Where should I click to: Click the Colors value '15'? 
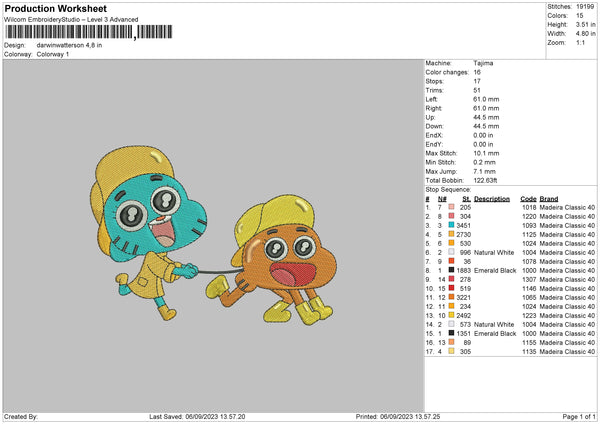pos(580,16)
